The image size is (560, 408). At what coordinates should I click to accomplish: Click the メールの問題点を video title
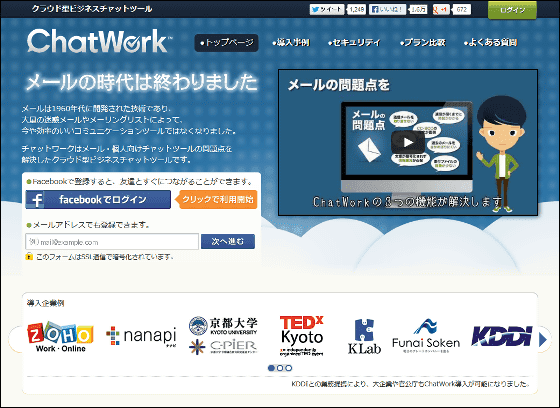click(338, 85)
